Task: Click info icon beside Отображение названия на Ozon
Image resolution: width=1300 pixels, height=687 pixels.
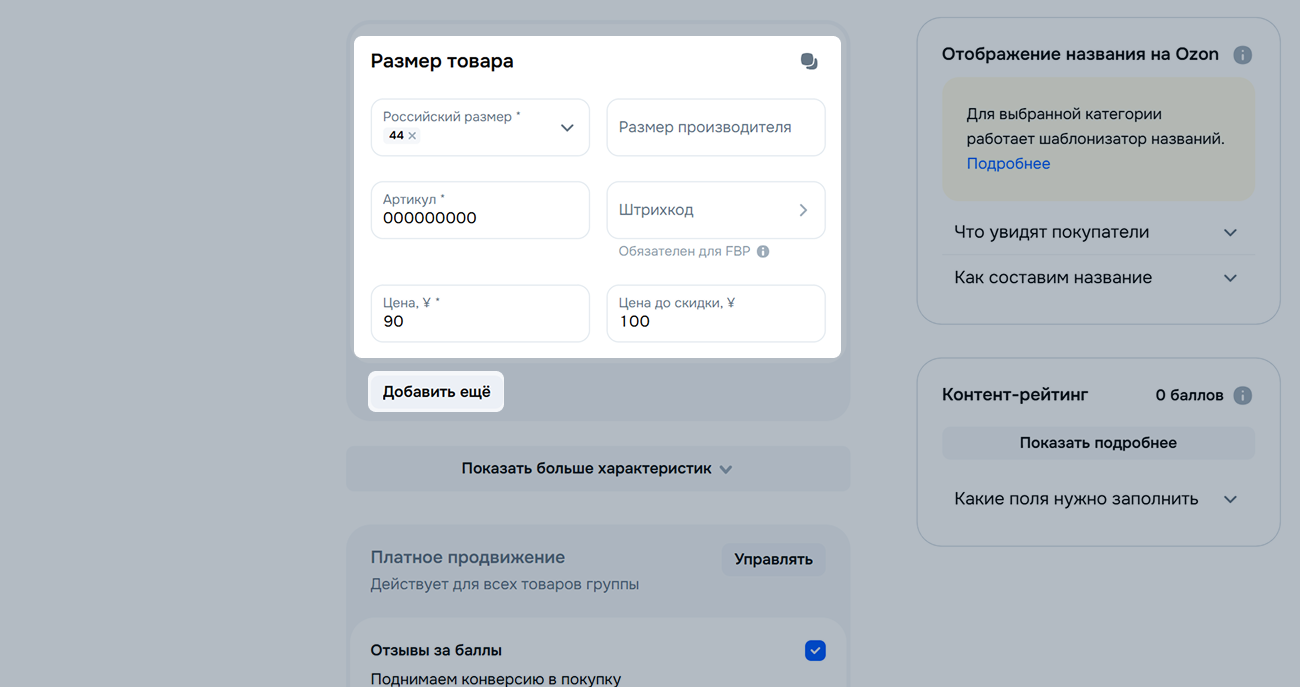Action: coord(1242,55)
